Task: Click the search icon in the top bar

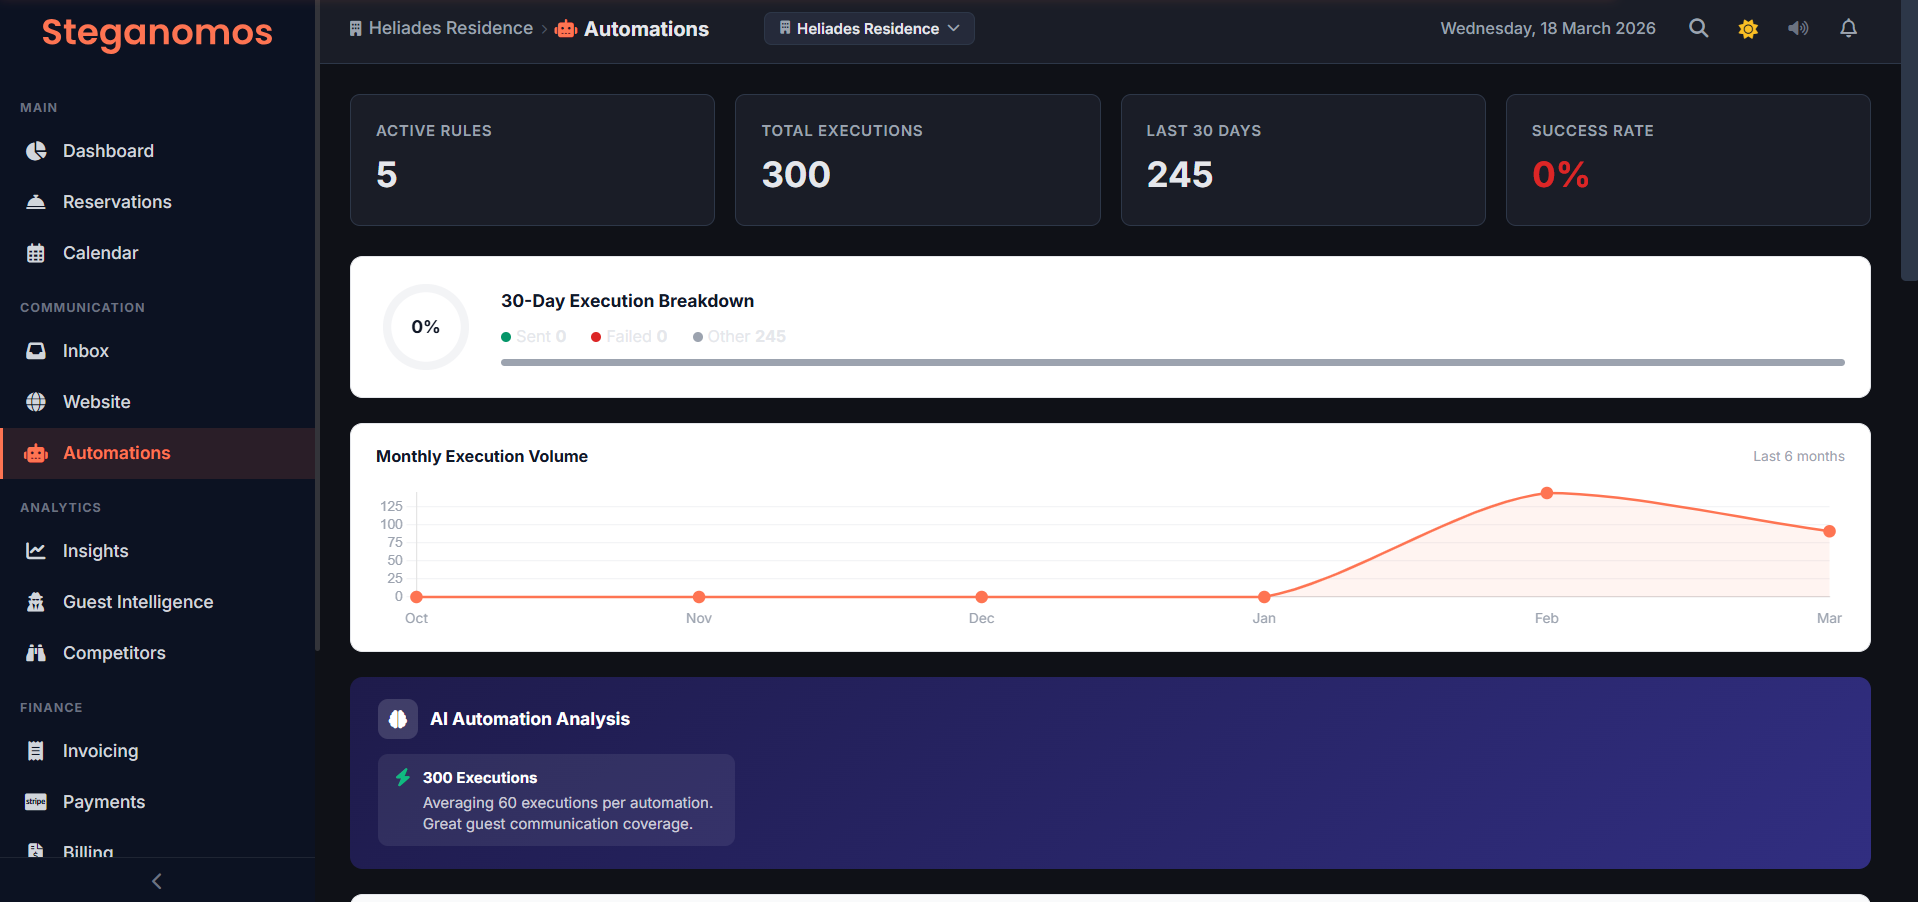Action: point(1698,28)
